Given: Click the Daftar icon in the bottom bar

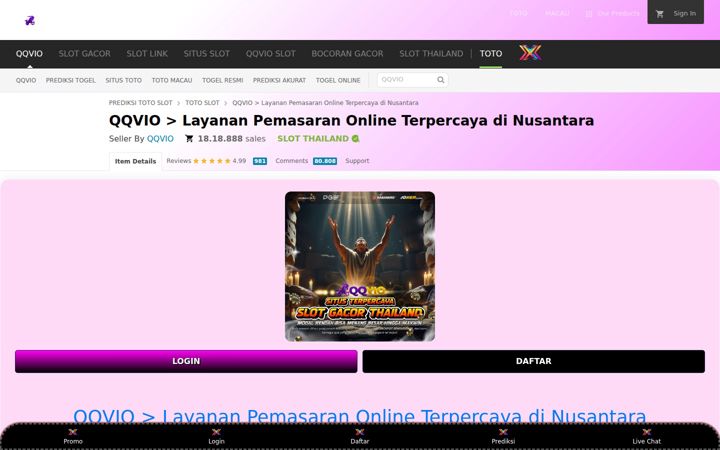Looking at the screenshot, I should (x=360, y=432).
